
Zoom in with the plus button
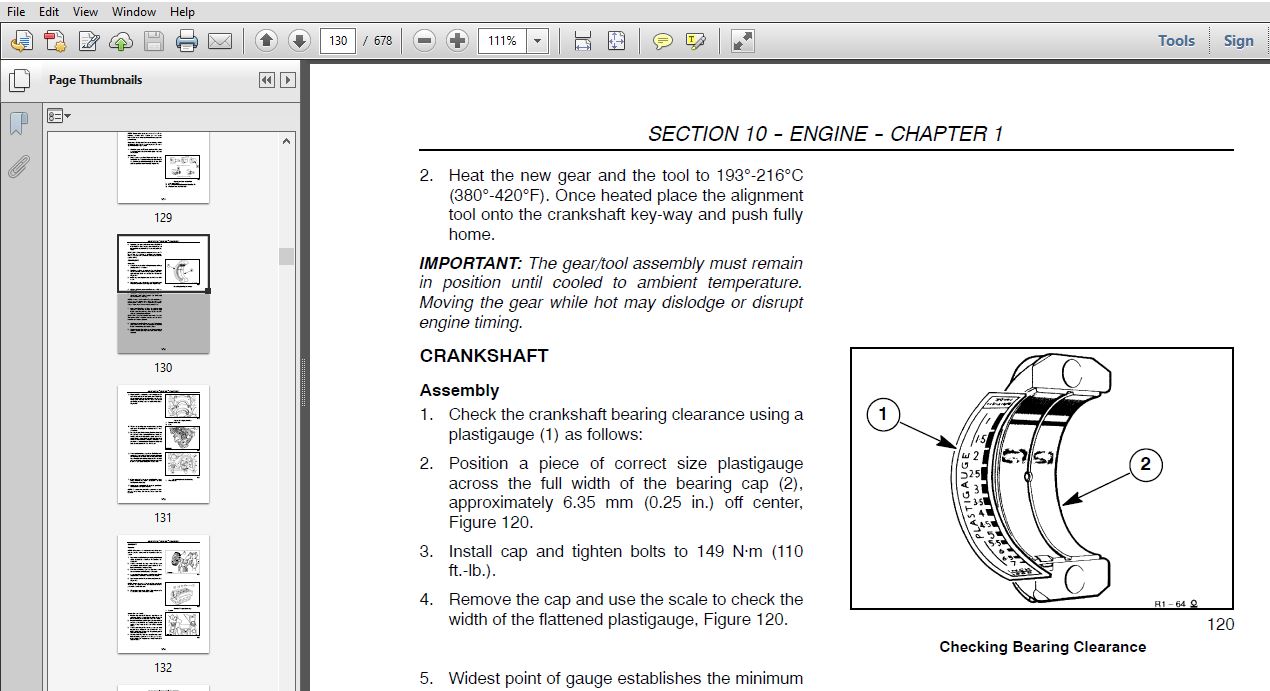tap(458, 41)
